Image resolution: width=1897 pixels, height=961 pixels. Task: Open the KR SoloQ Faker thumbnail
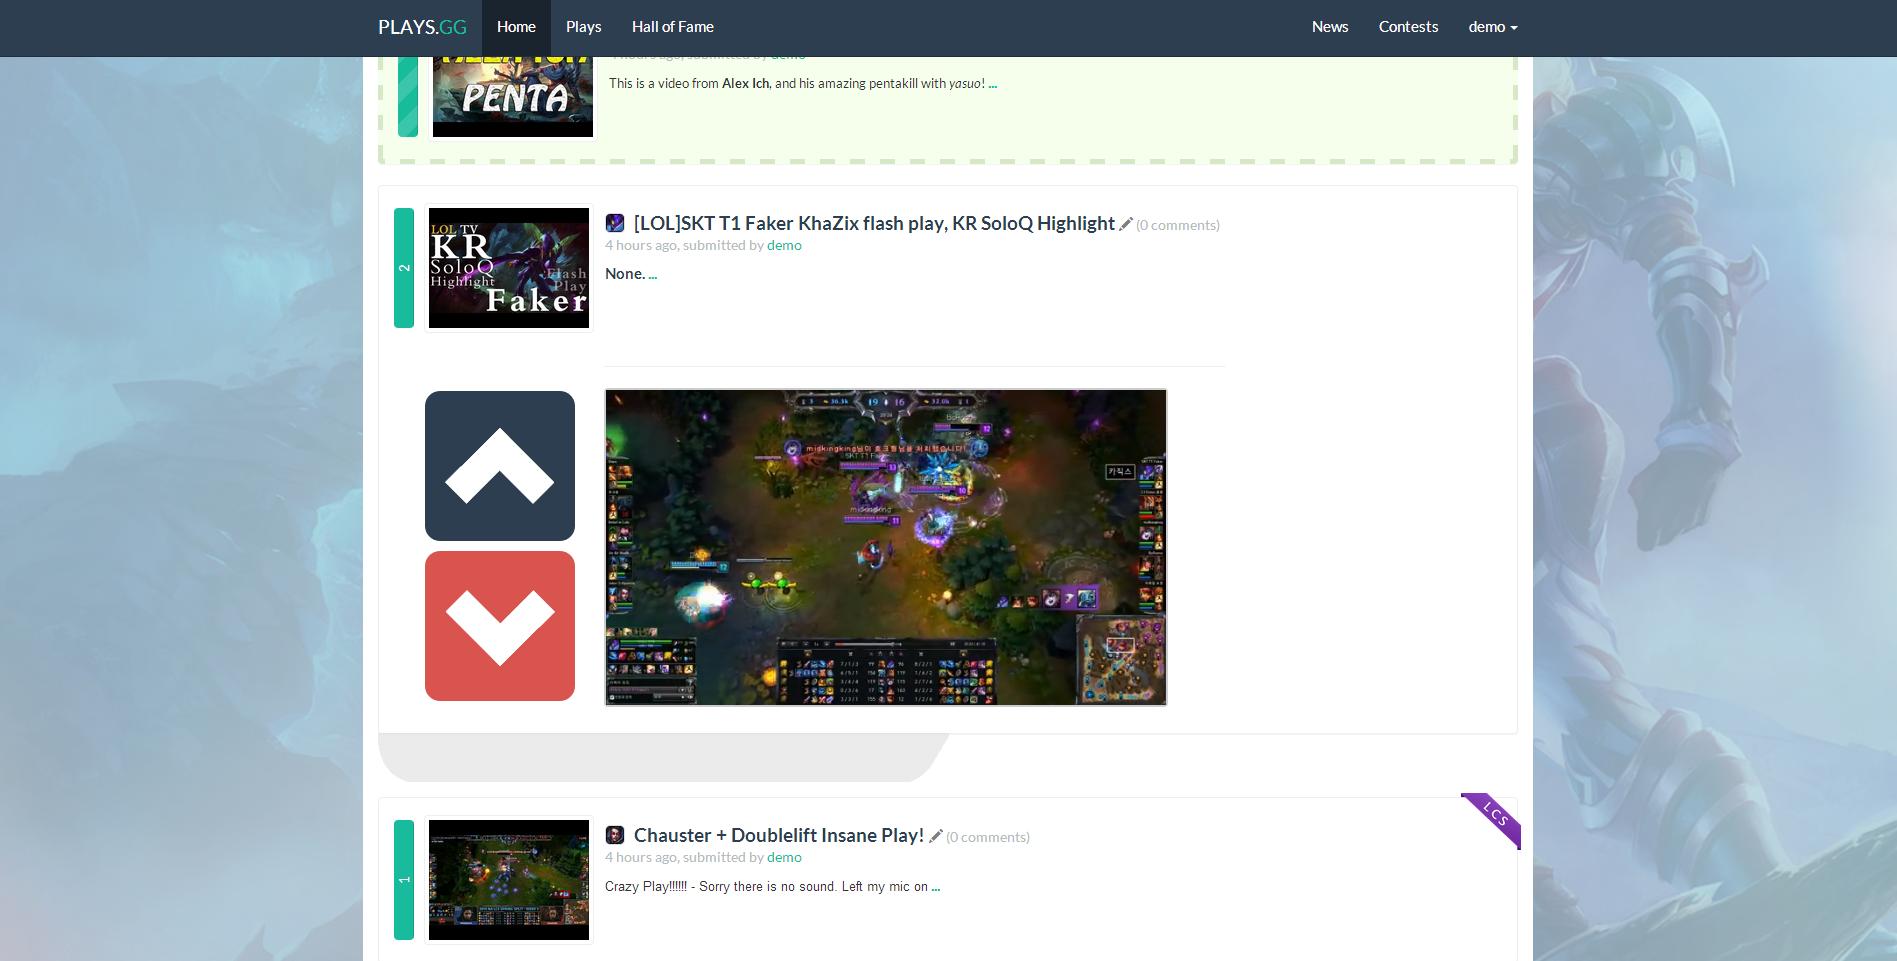(509, 268)
